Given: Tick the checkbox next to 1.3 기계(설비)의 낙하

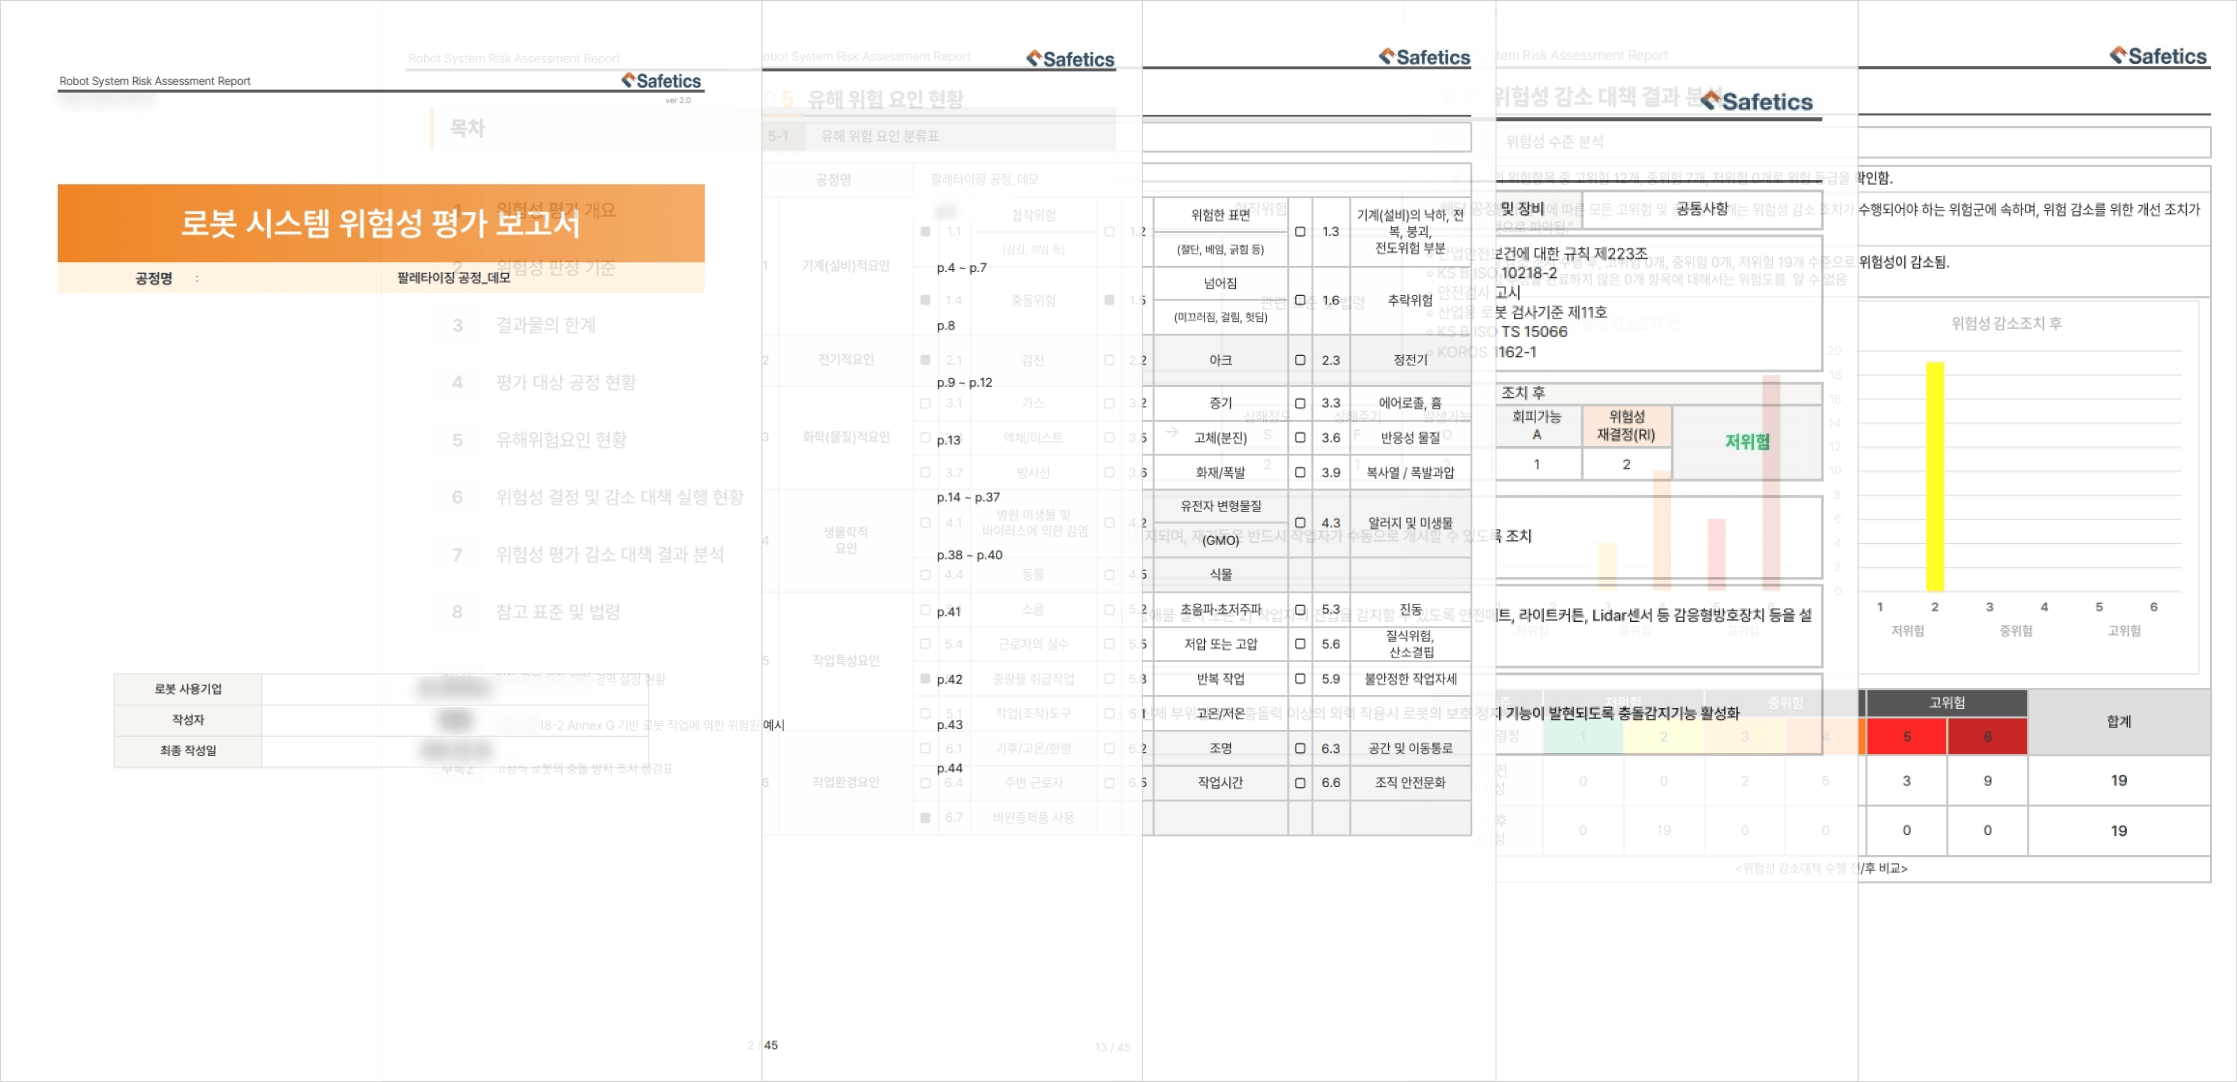Looking at the screenshot, I should pyautogui.click(x=1300, y=231).
